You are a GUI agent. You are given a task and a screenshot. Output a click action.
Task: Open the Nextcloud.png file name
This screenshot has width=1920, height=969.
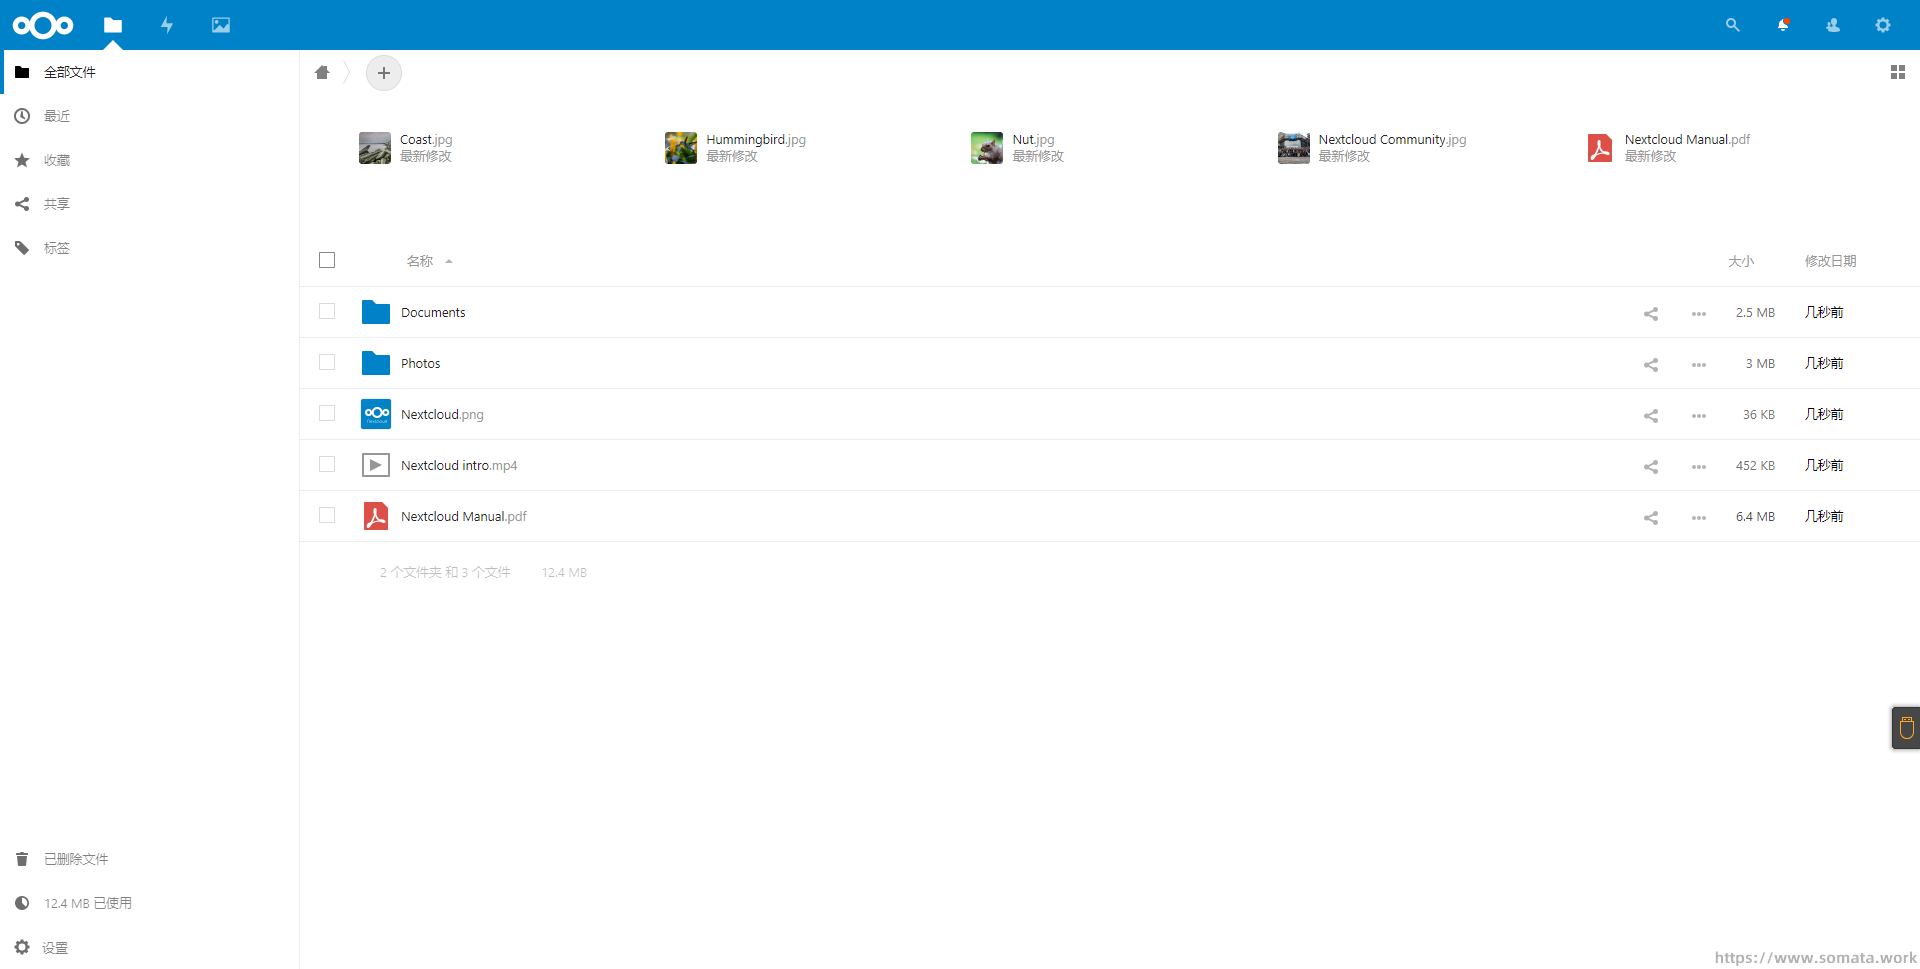click(442, 415)
